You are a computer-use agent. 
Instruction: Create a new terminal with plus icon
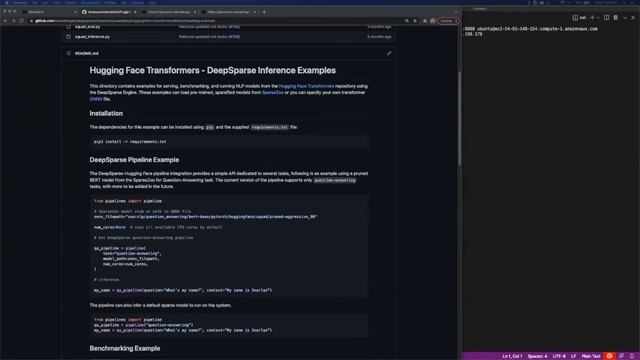pos(592,18)
